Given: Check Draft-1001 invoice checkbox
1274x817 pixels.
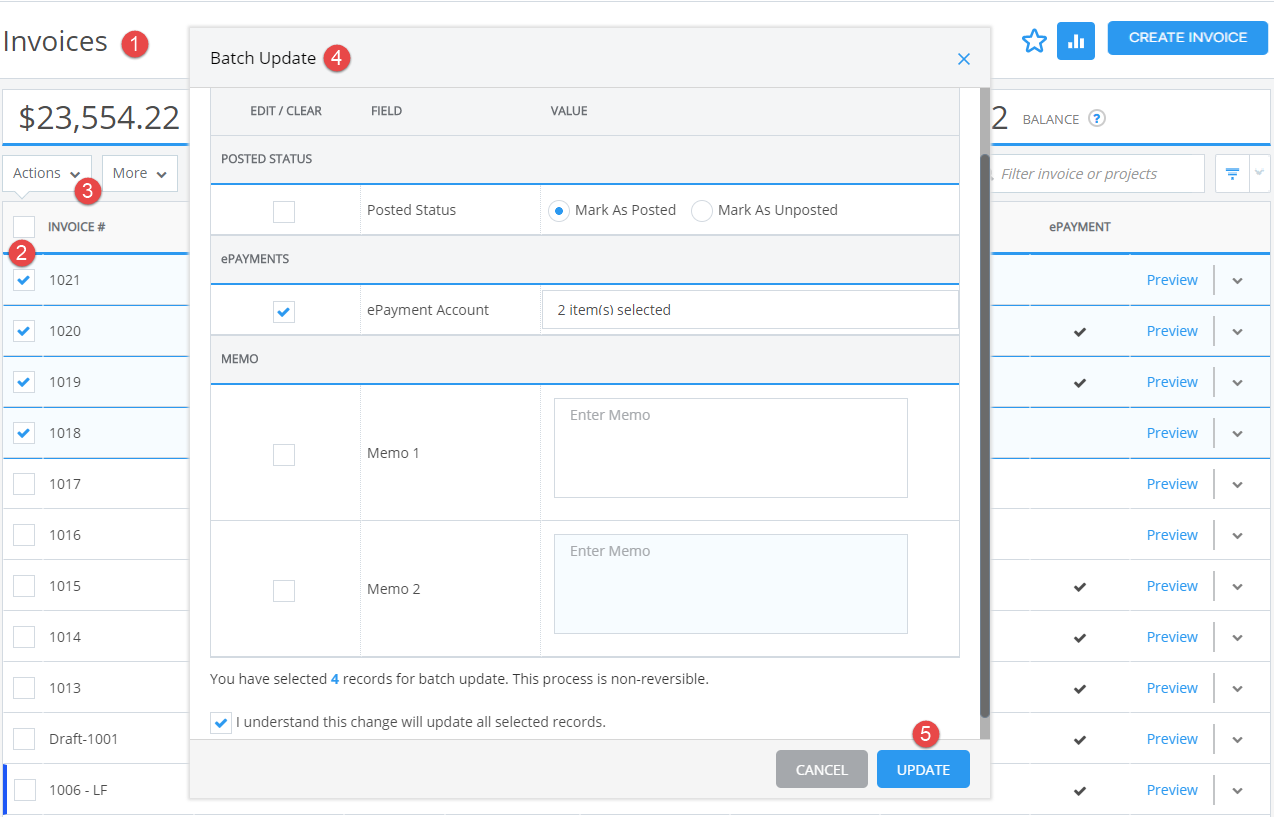Looking at the screenshot, I should click(24, 739).
